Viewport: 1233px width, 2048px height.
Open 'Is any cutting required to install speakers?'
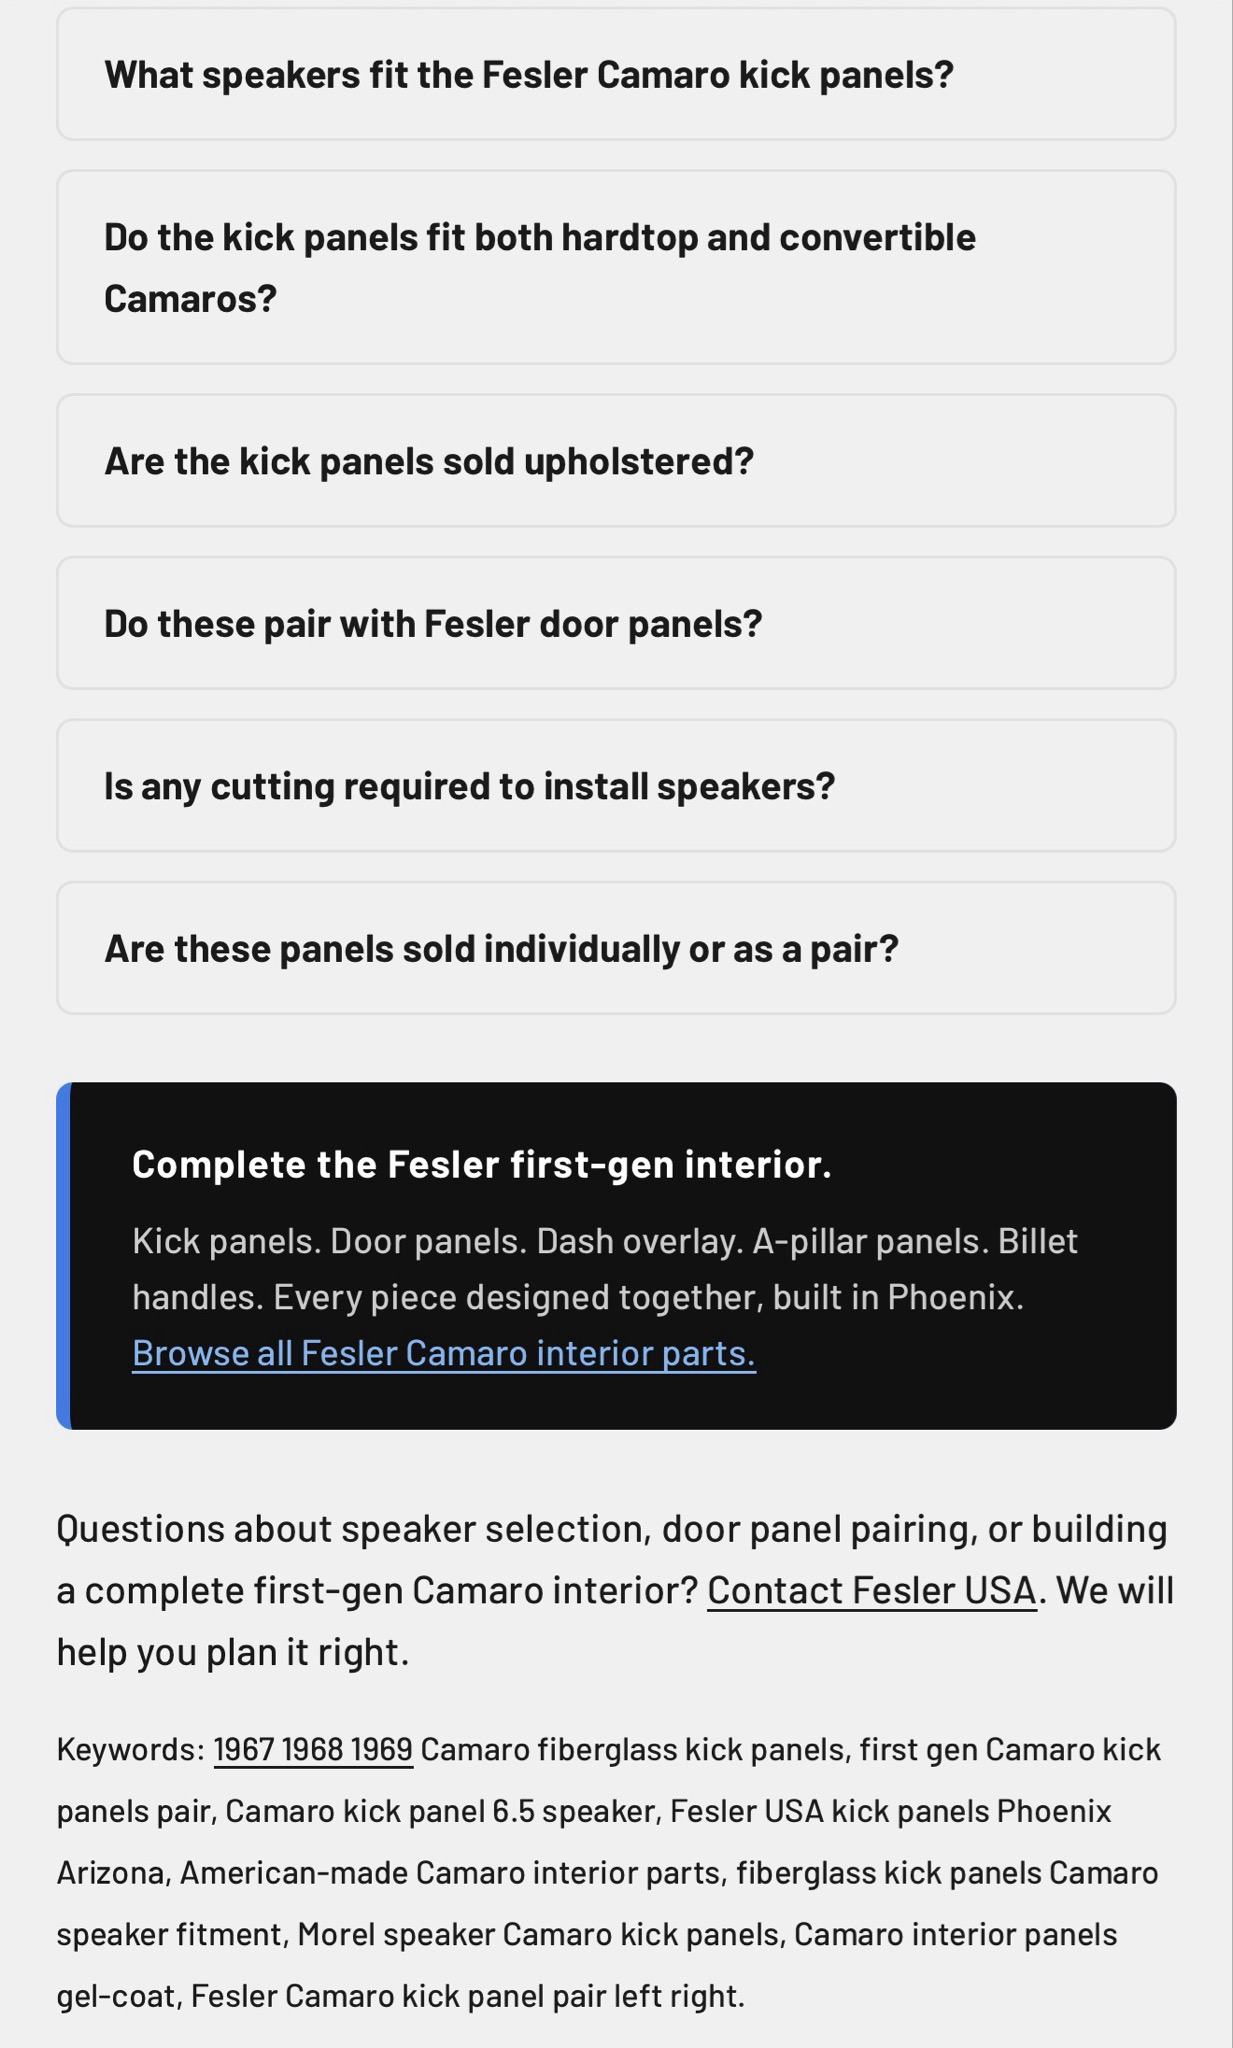point(469,786)
